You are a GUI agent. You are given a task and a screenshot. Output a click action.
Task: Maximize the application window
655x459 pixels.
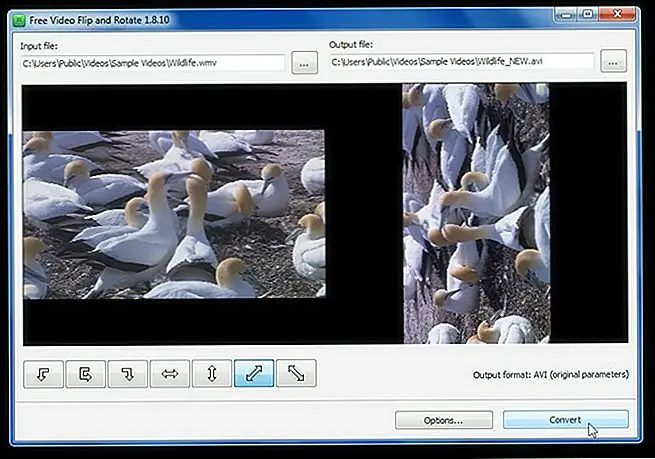coord(587,13)
